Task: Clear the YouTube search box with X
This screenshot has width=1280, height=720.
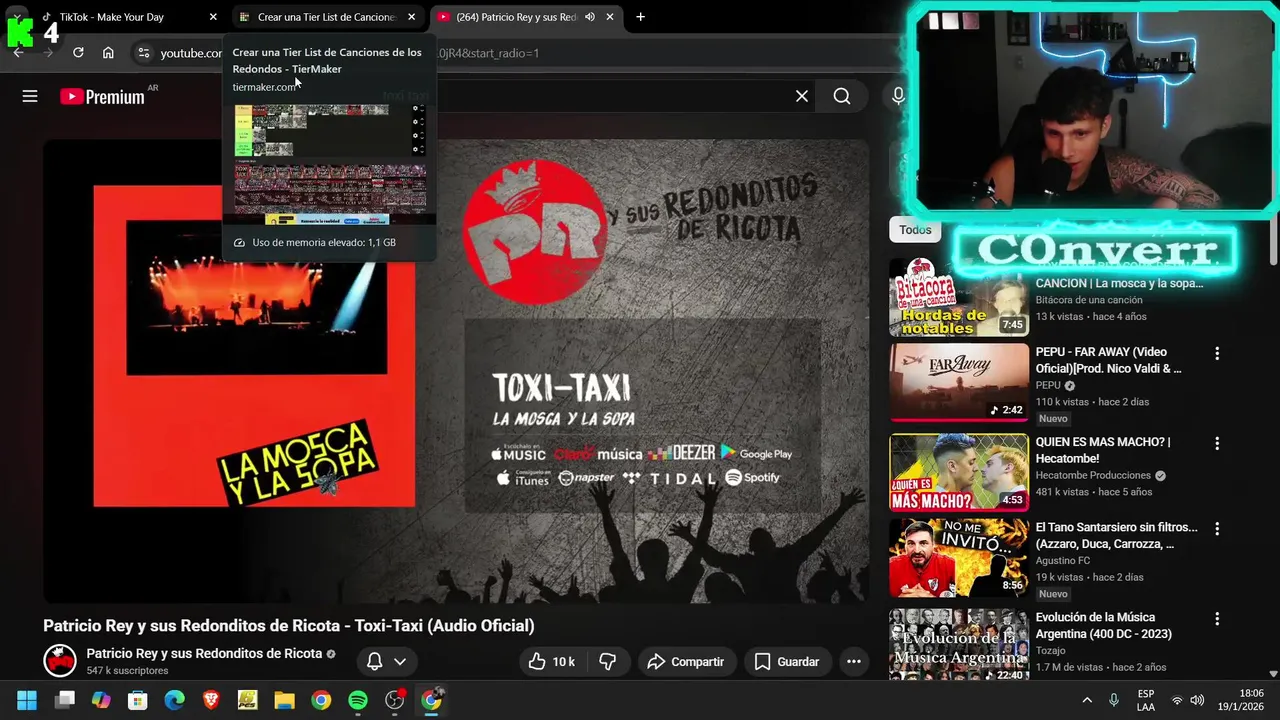Action: (x=801, y=96)
